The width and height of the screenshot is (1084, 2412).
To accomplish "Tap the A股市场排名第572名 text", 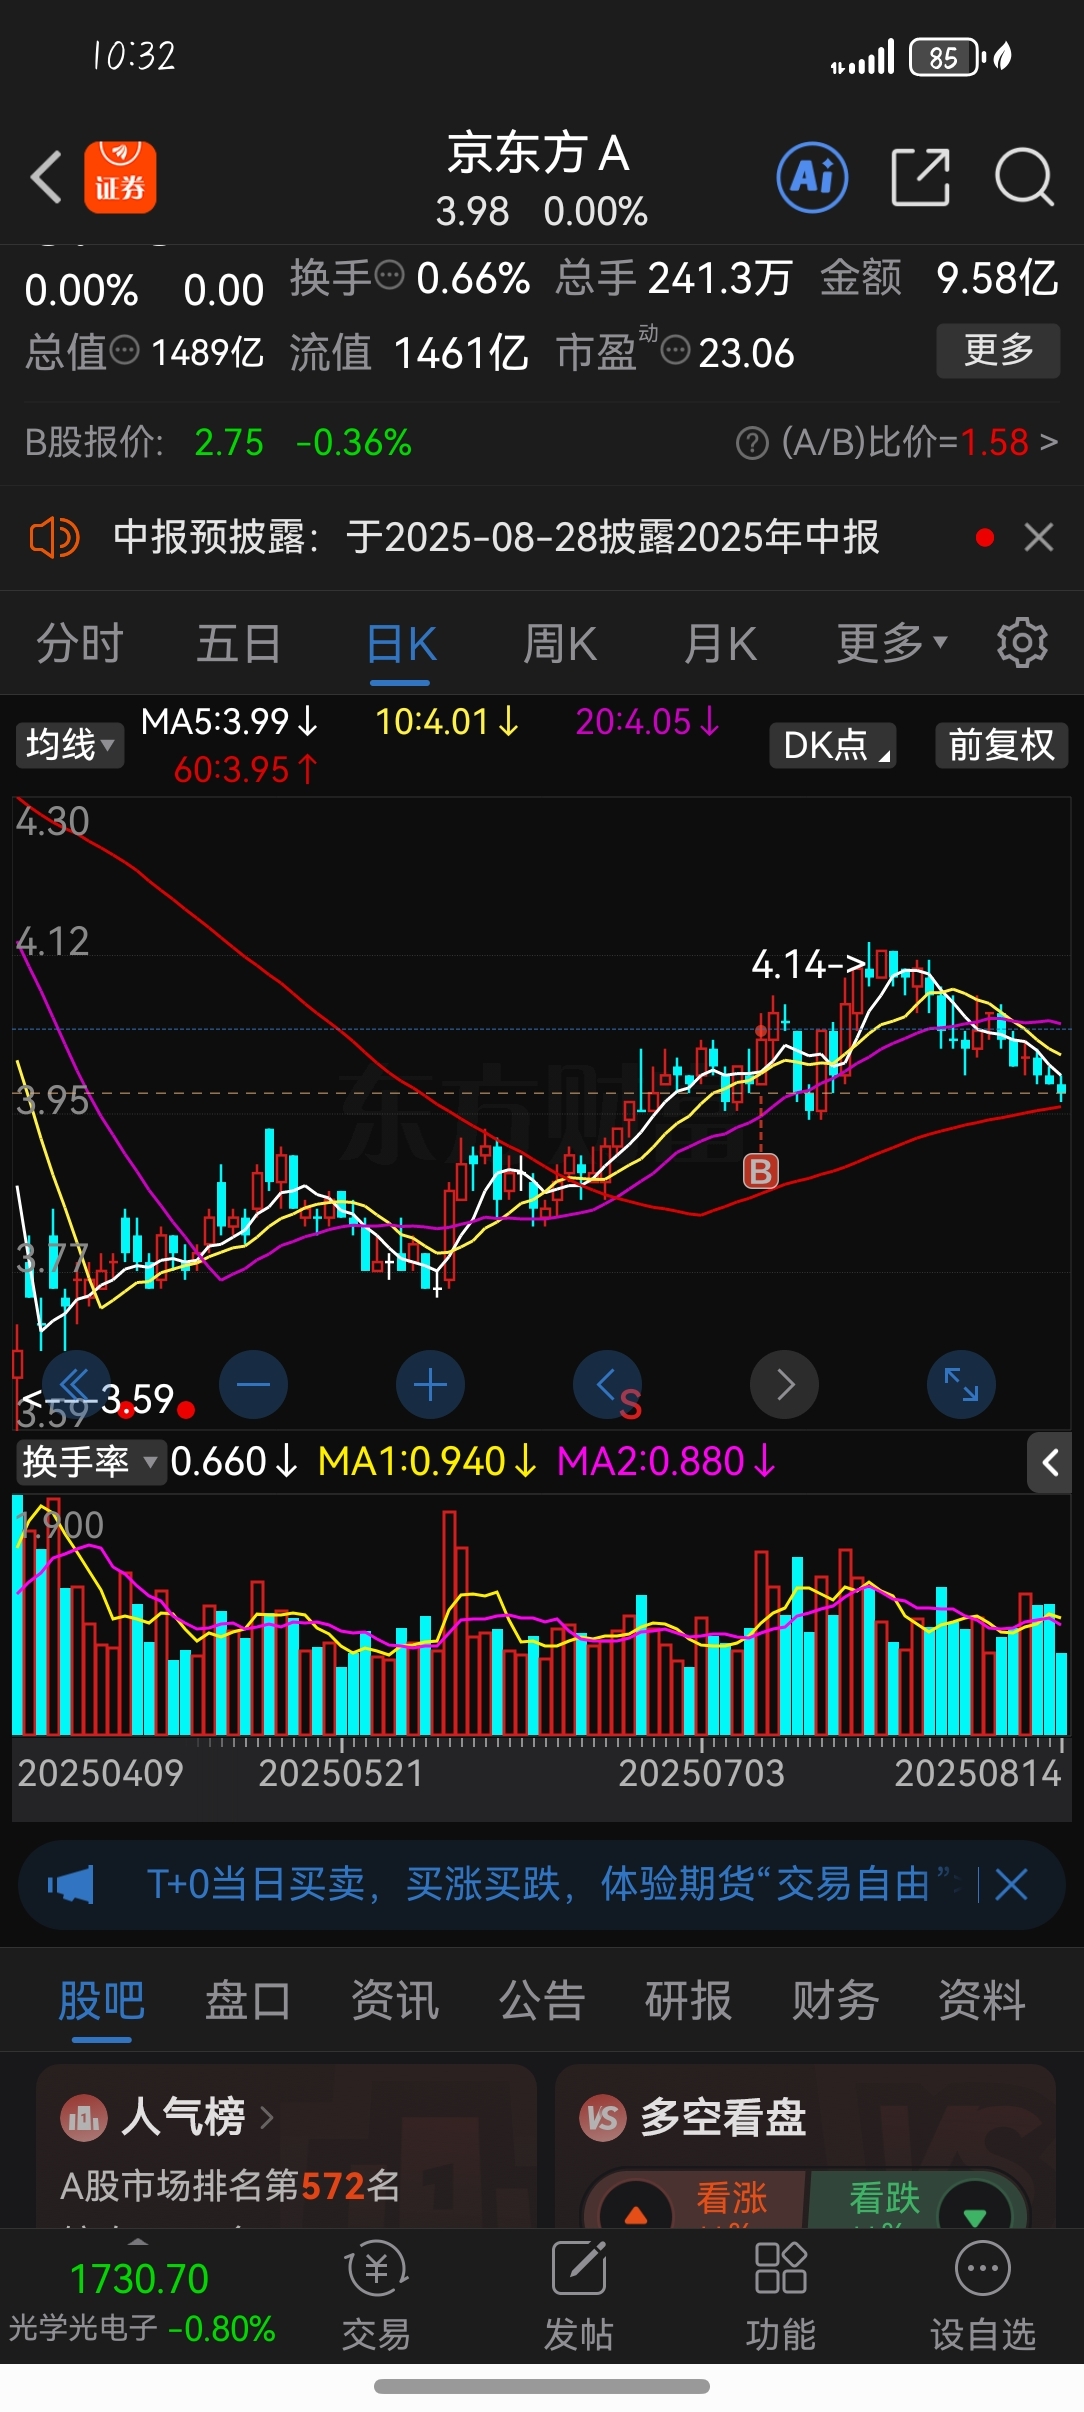I will pyautogui.click(x=230, y=2186).
